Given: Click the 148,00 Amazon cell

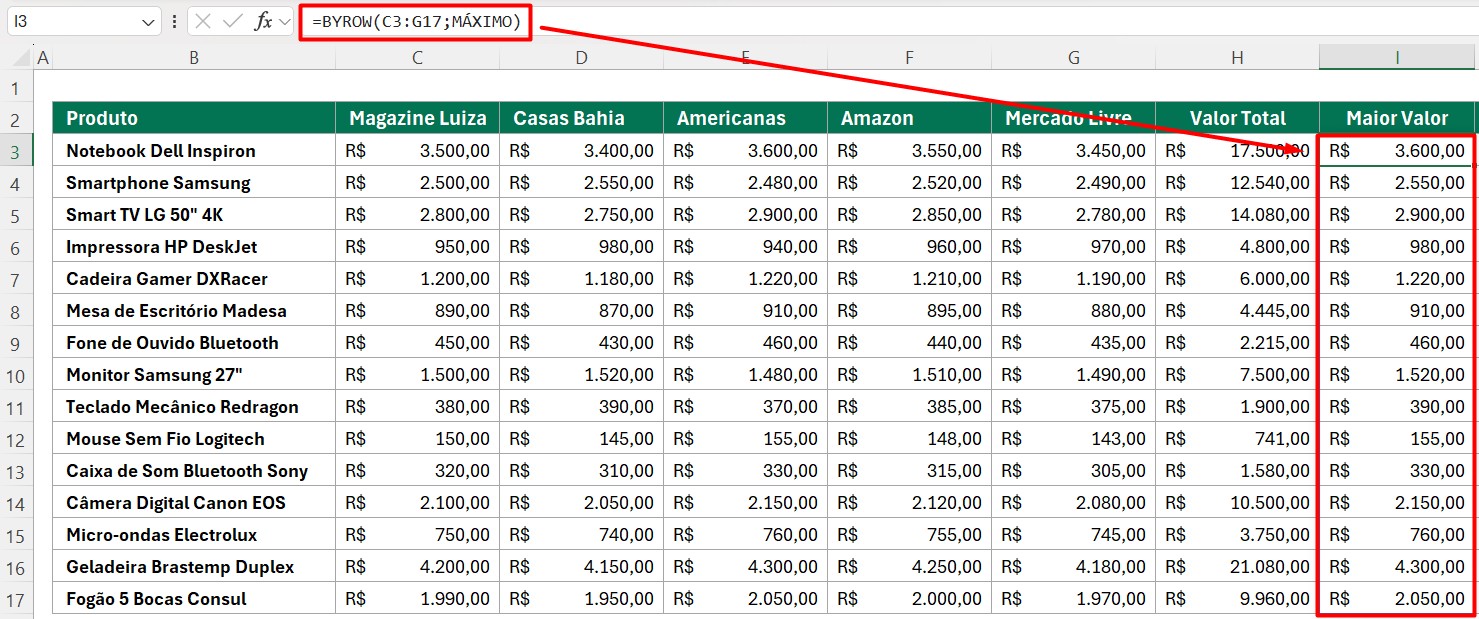Looking at the screenshot, I should pos(909,439).
